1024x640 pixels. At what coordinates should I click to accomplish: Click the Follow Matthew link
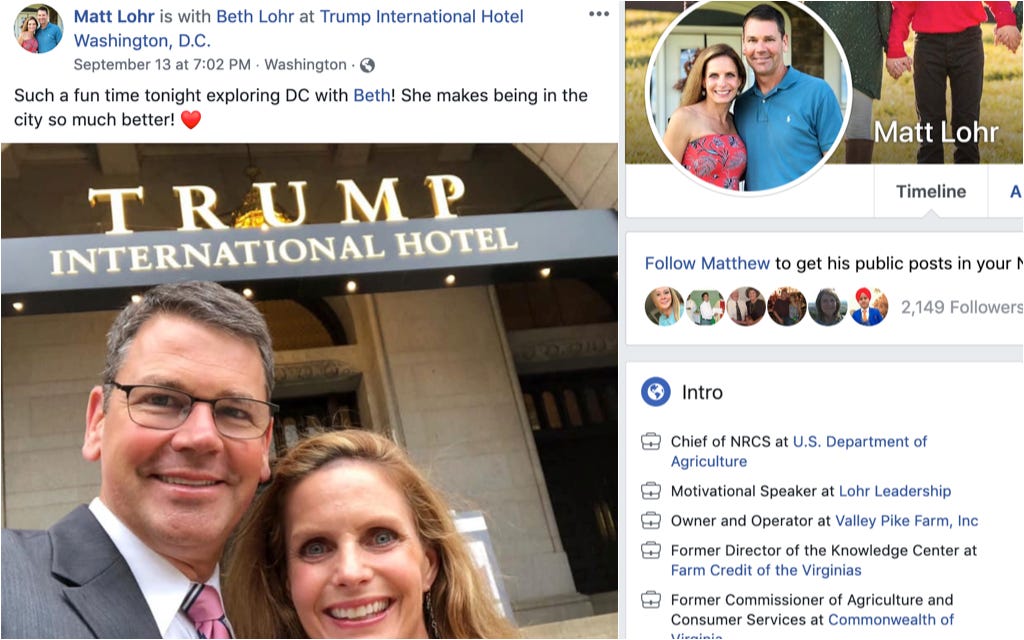click(x=707, y=263)
